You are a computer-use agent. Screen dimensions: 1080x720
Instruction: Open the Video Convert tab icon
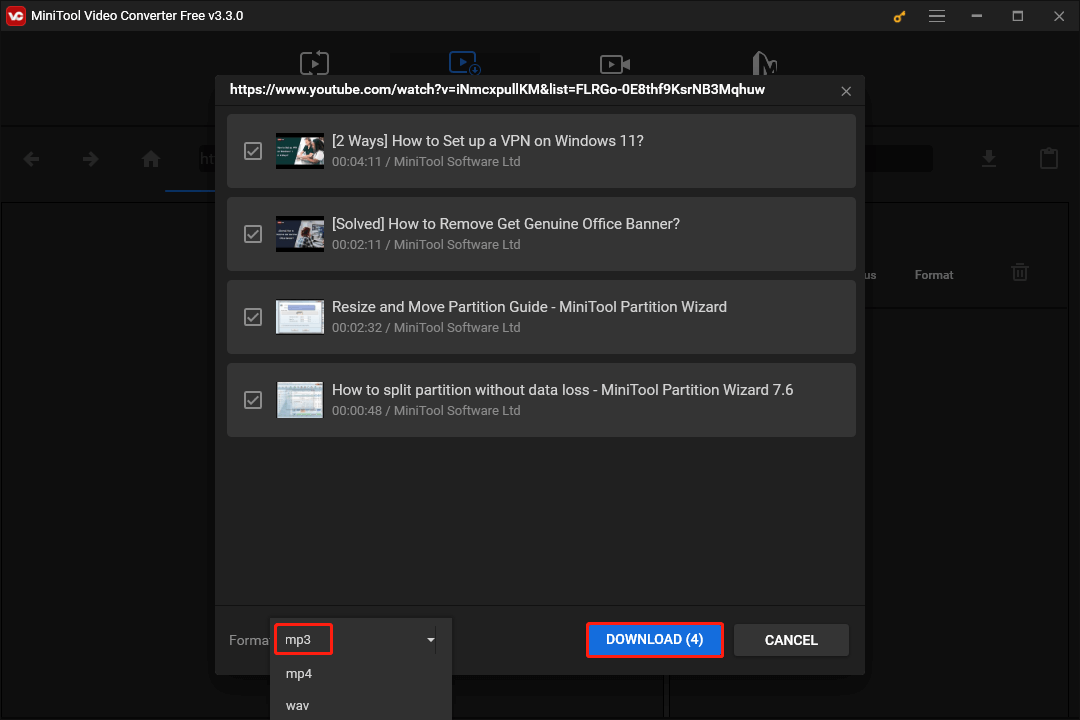tap(314, 63)
